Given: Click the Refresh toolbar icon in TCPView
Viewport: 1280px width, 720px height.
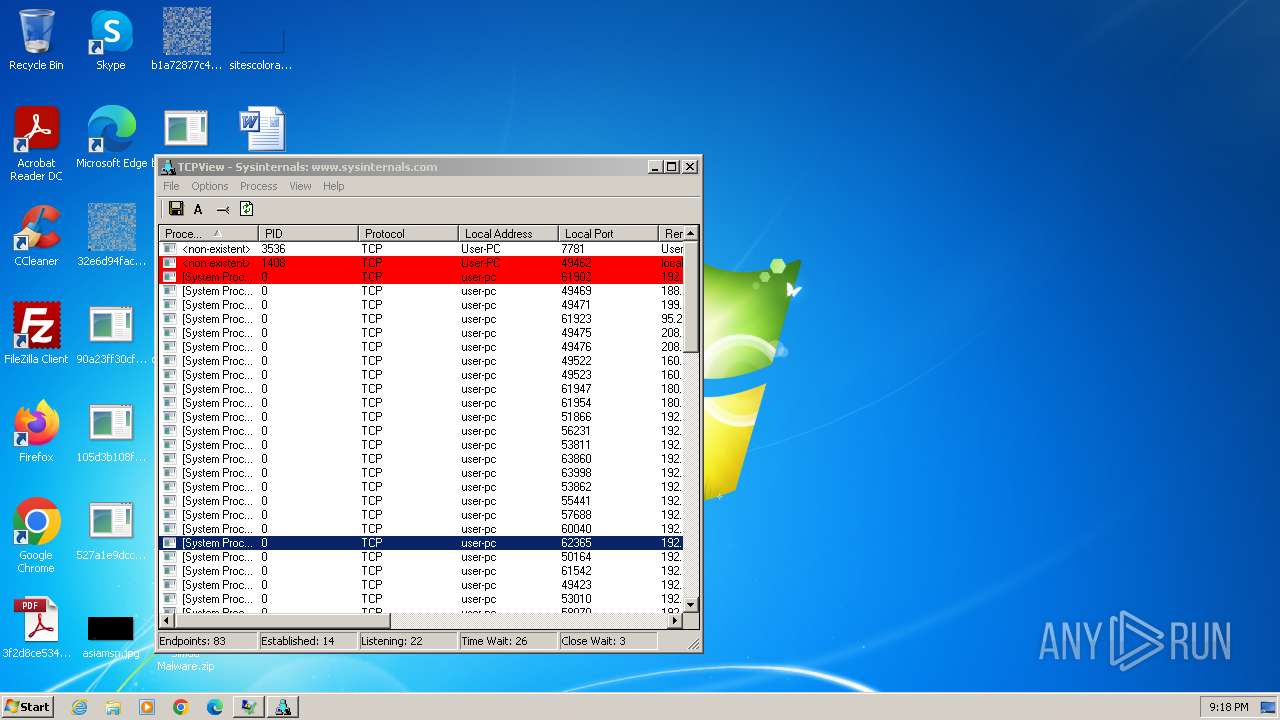Looking at the screenshot, I should coord(246,209).
